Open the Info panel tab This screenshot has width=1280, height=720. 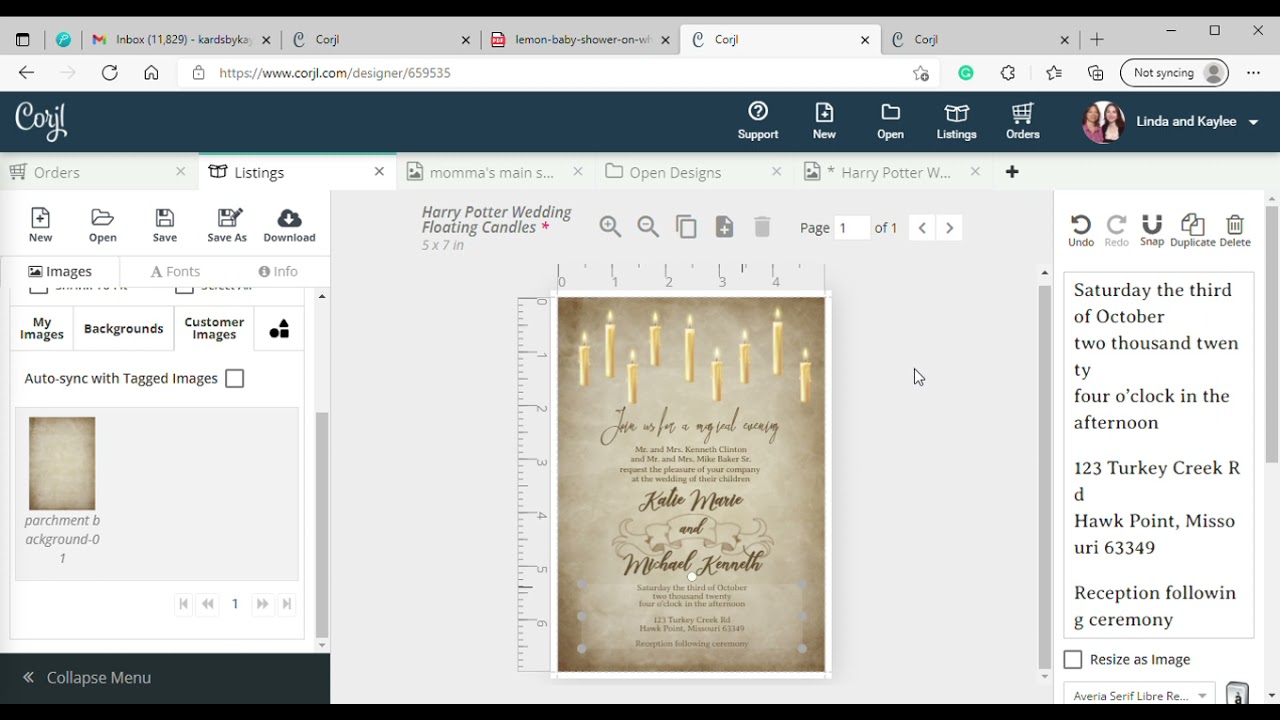pyautogui.click(x=278, y=271)
